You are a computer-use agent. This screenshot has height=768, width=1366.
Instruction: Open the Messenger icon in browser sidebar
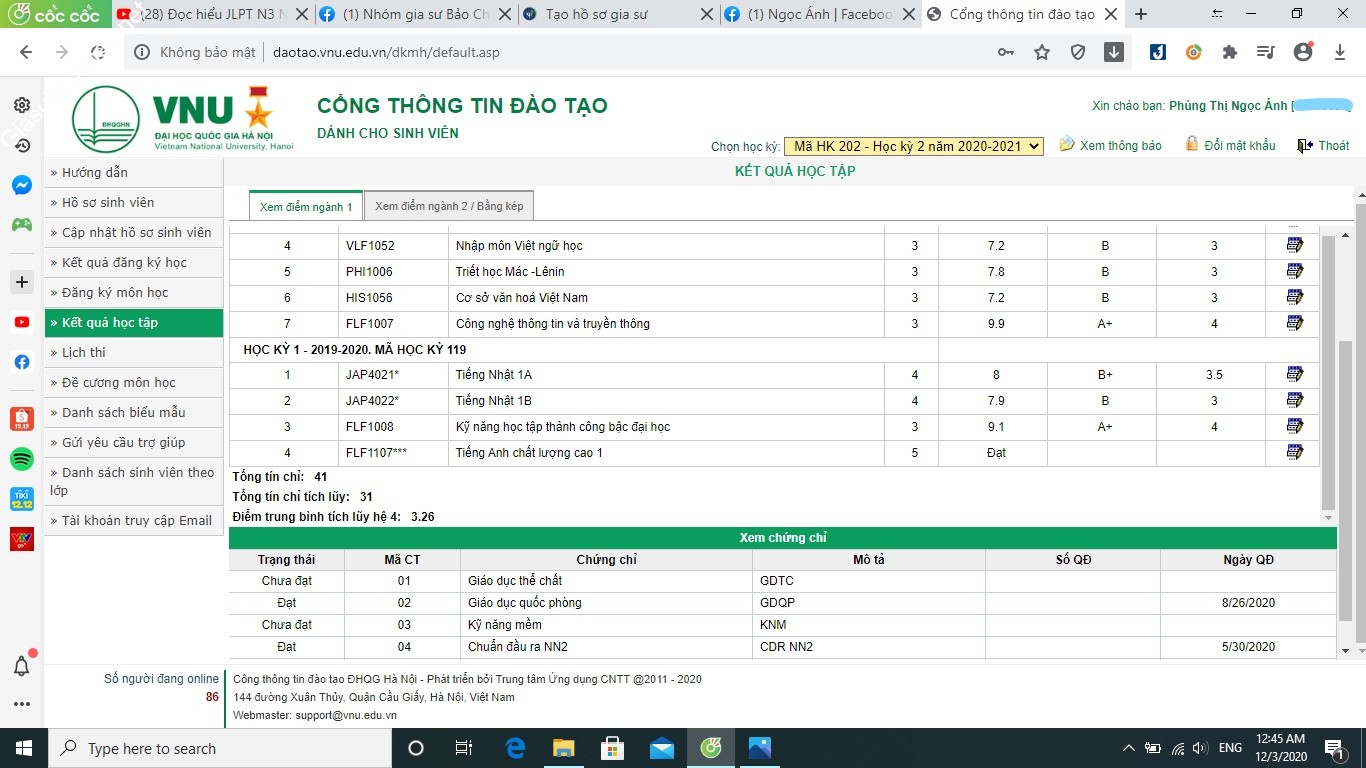(x=21, y=185)
